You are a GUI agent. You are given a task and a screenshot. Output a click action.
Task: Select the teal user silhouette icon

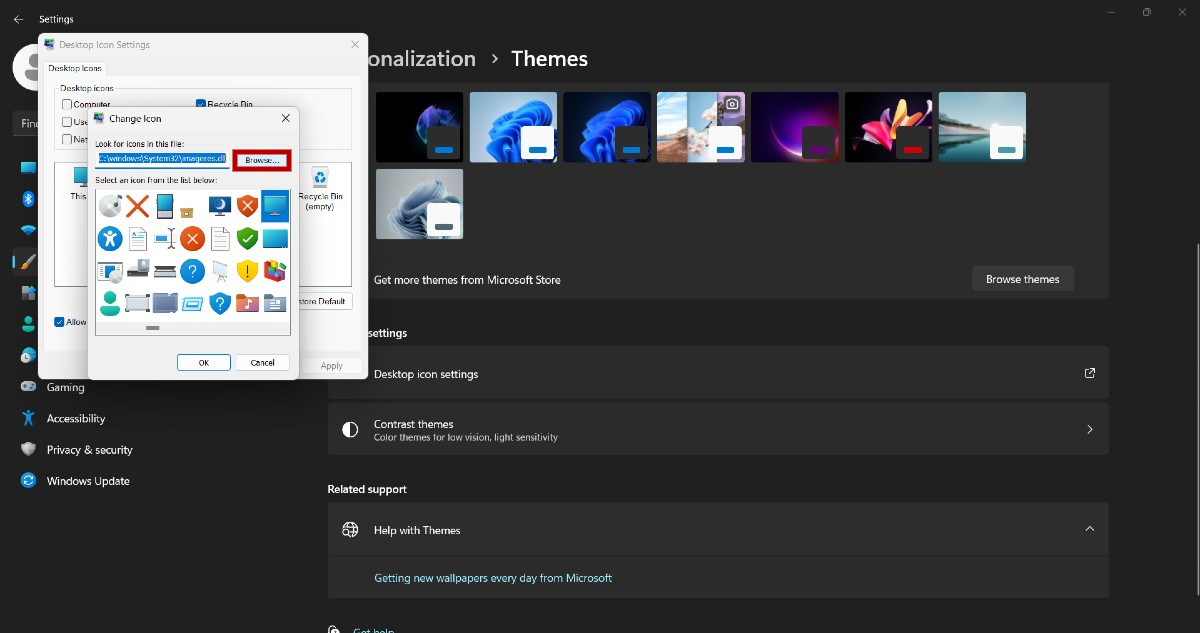coord(110,303)
